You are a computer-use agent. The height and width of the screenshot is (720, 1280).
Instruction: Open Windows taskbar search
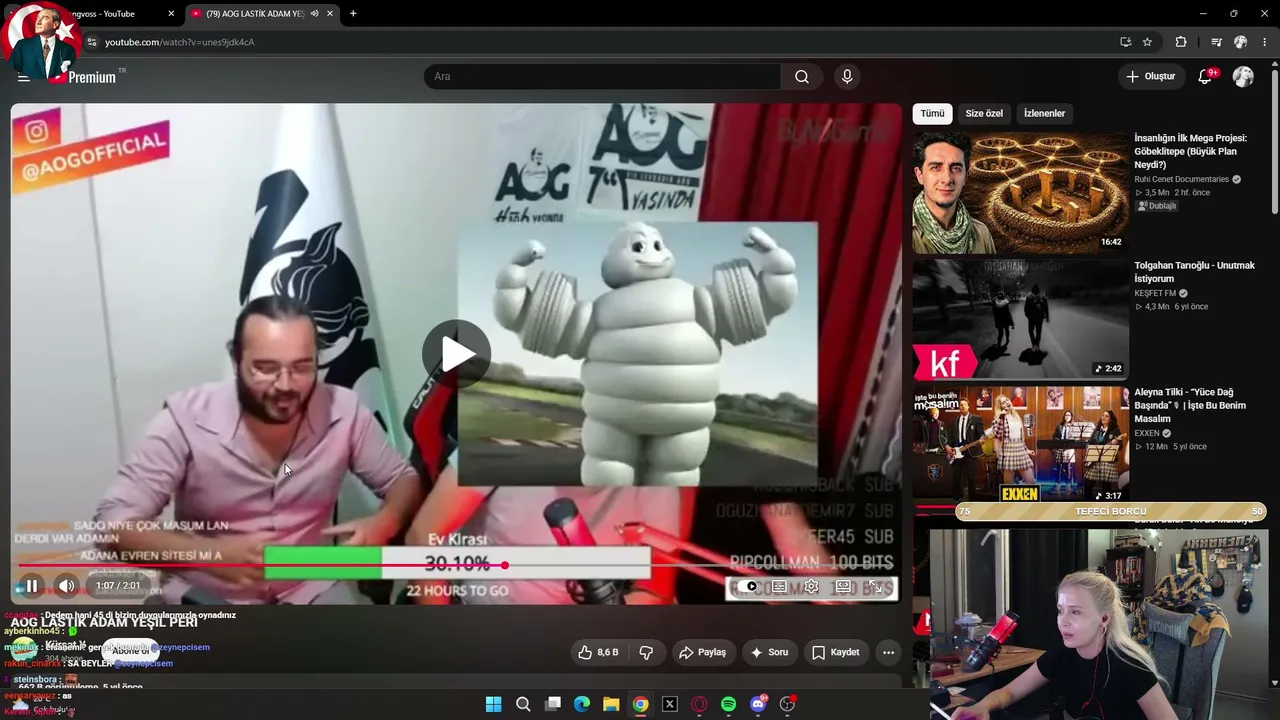(x=523, y=704)
